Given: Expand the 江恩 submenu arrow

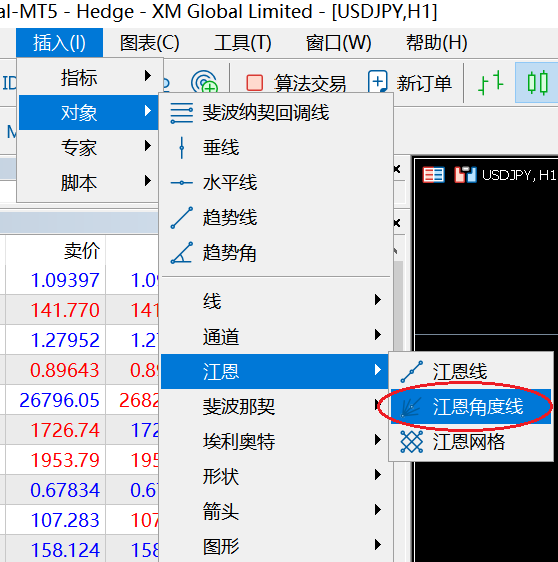Looking at the screenshot, I should pyautogui.click(x=378, y=370).
